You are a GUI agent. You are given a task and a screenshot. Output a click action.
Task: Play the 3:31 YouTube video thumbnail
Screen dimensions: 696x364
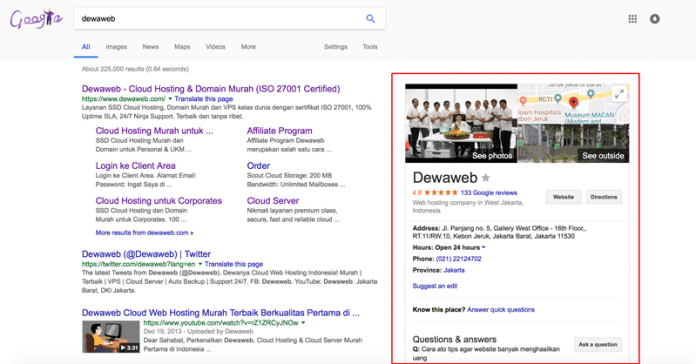pos(111,336)
